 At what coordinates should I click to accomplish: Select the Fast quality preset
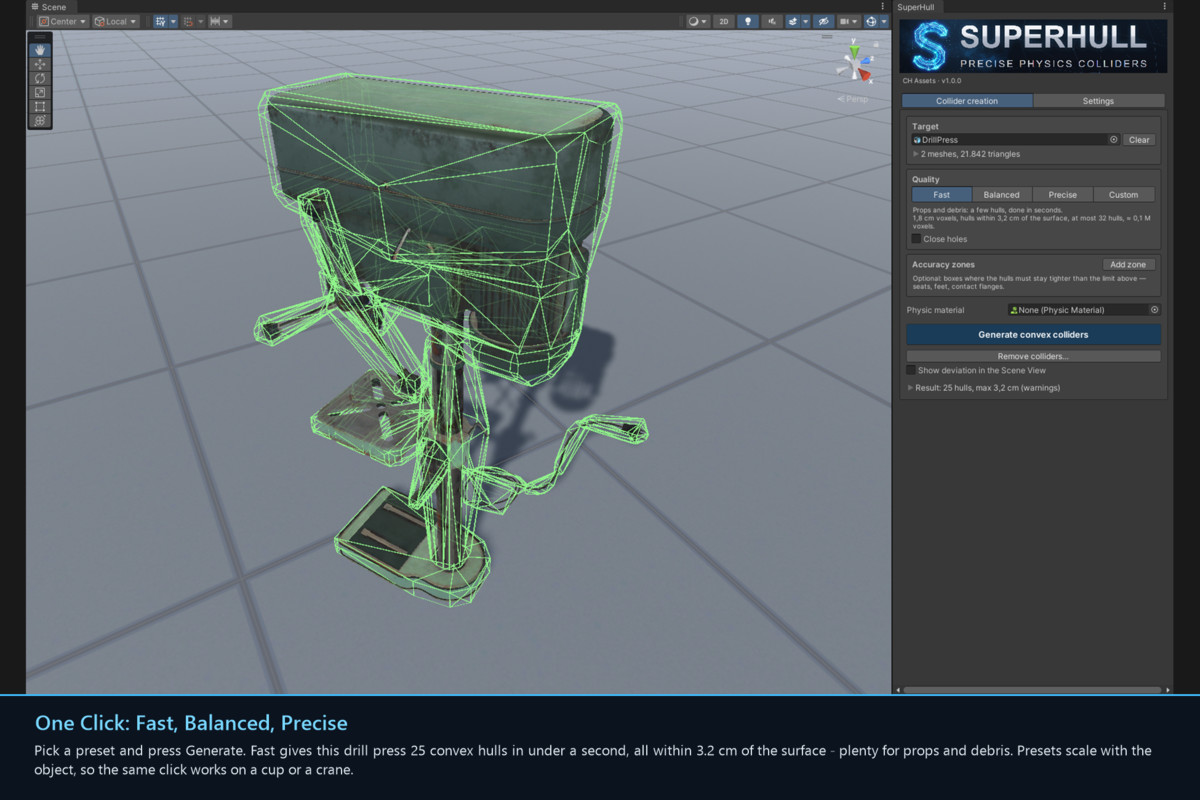pyautogui.click(x=942, y=195)
